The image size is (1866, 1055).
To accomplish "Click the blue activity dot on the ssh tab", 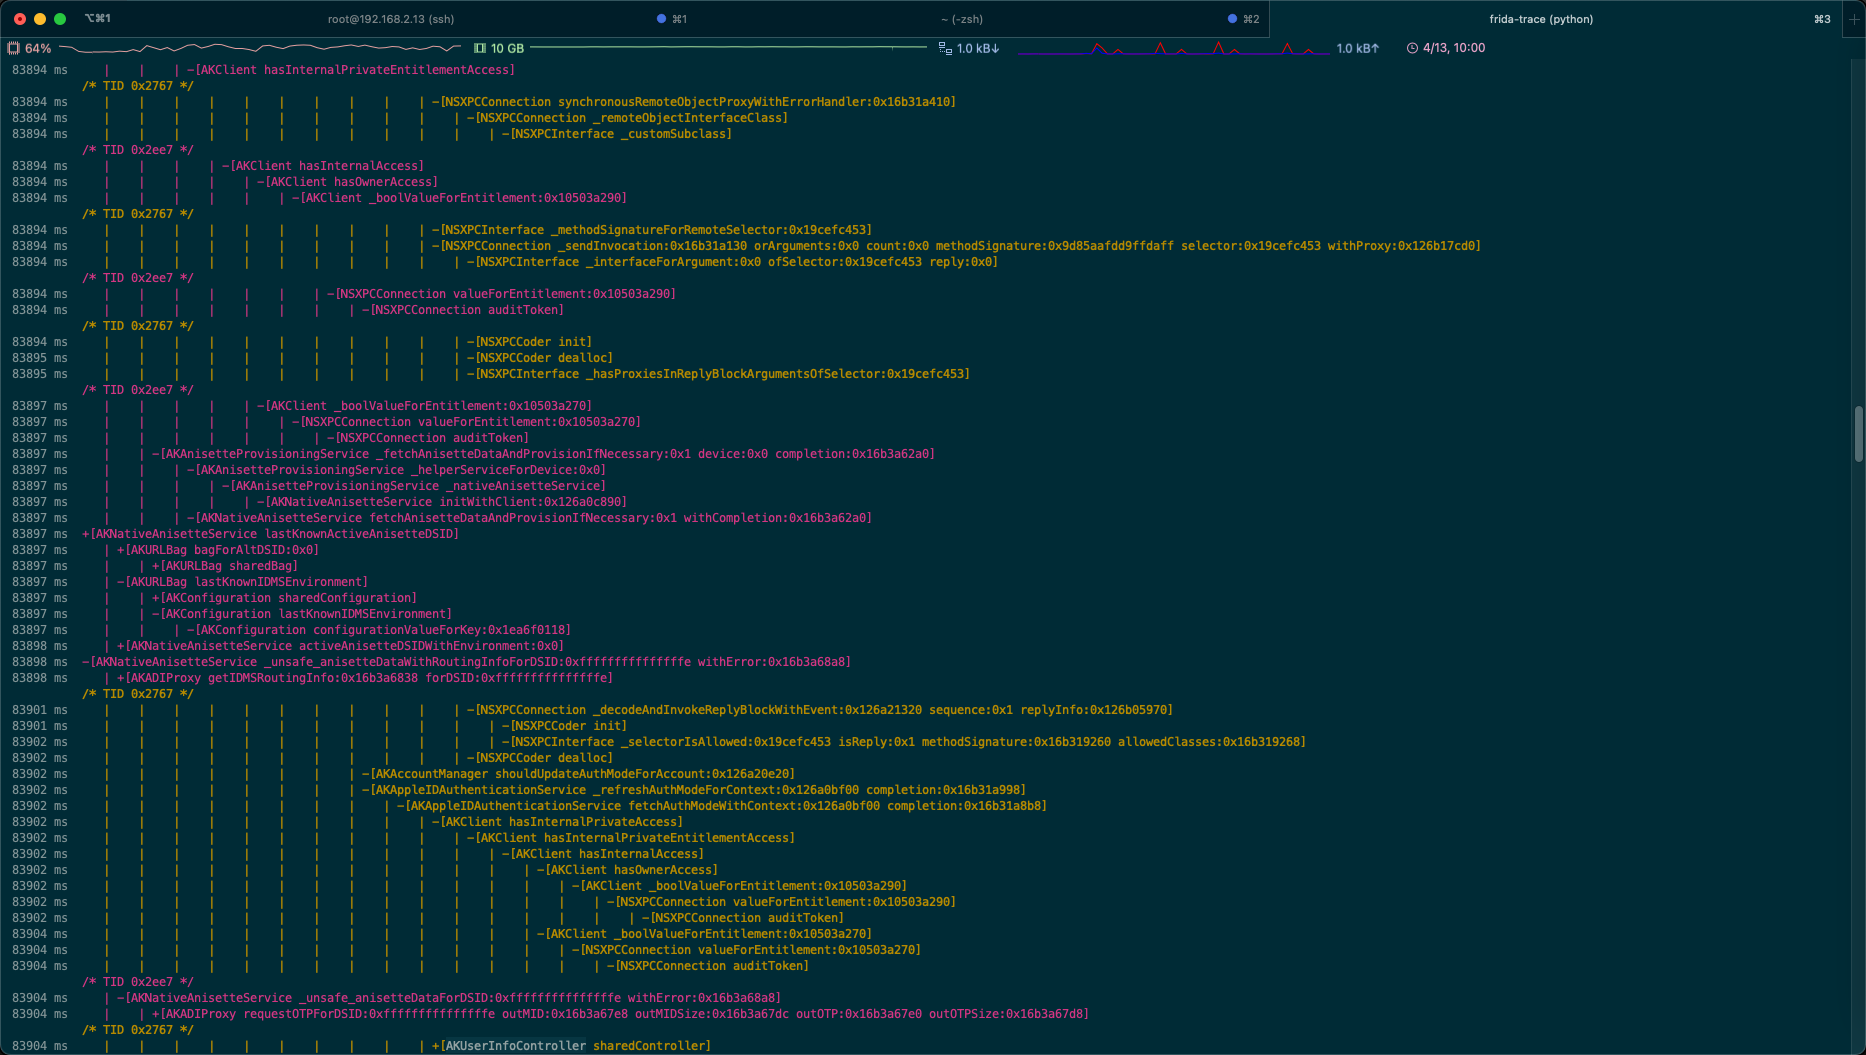I will (661, 19).
